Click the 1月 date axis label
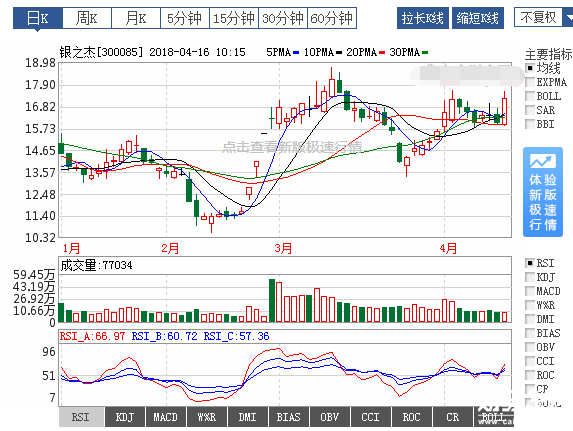Viewport: 573px width, 431px height. [71, 249]
